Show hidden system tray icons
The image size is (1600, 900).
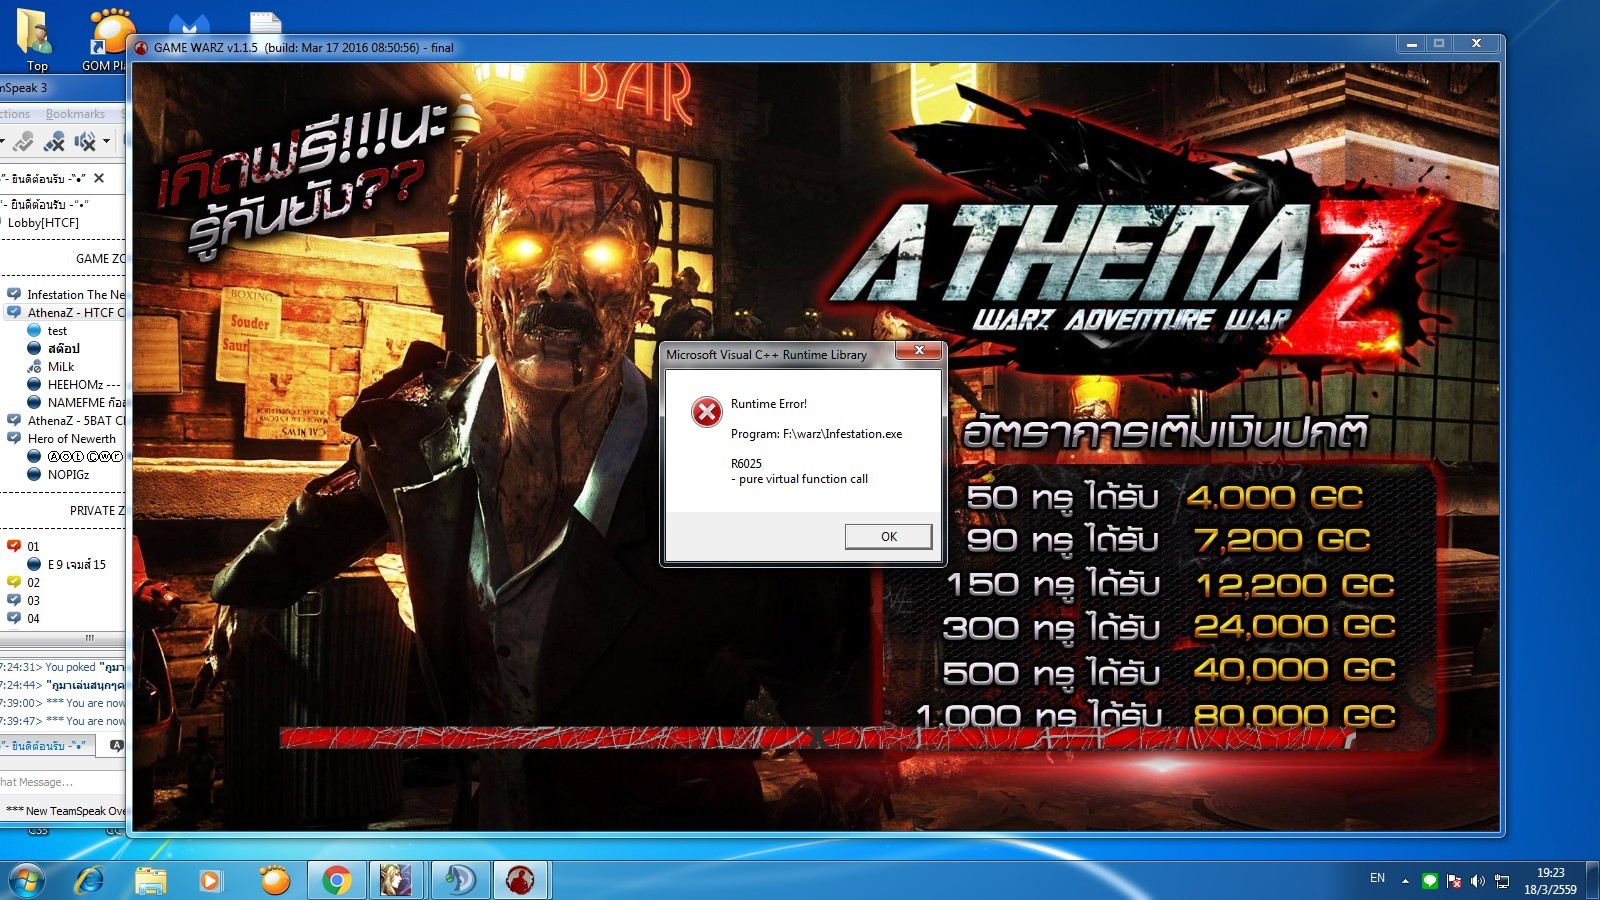tap(1405, 881)
